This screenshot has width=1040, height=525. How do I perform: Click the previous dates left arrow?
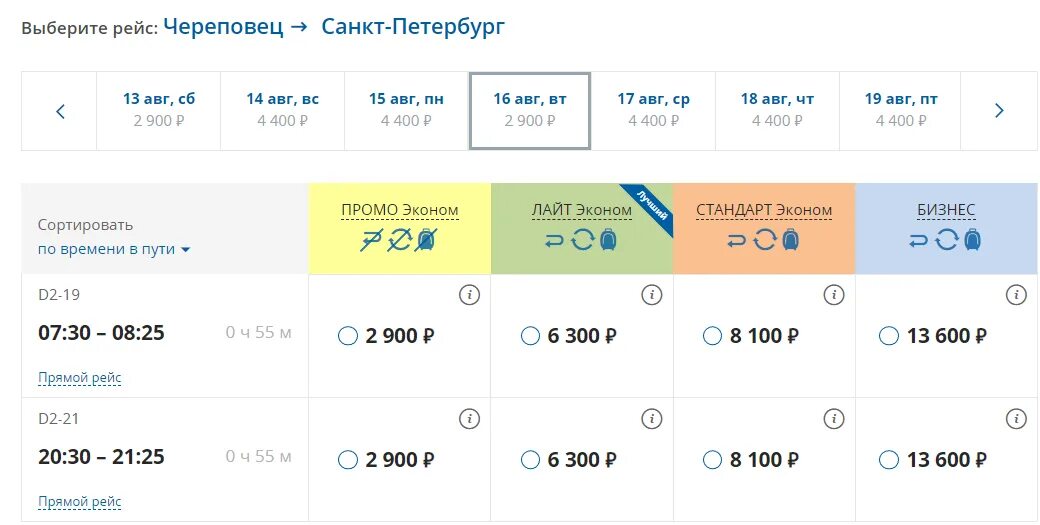pyautogui.click(x=60, y=111)
